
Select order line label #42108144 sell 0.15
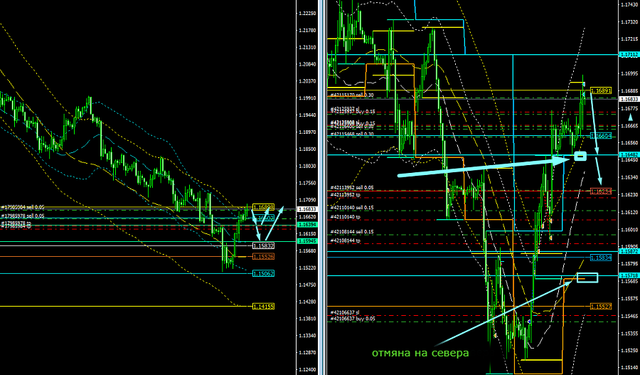pyautogui.click(x=352, y=232)
